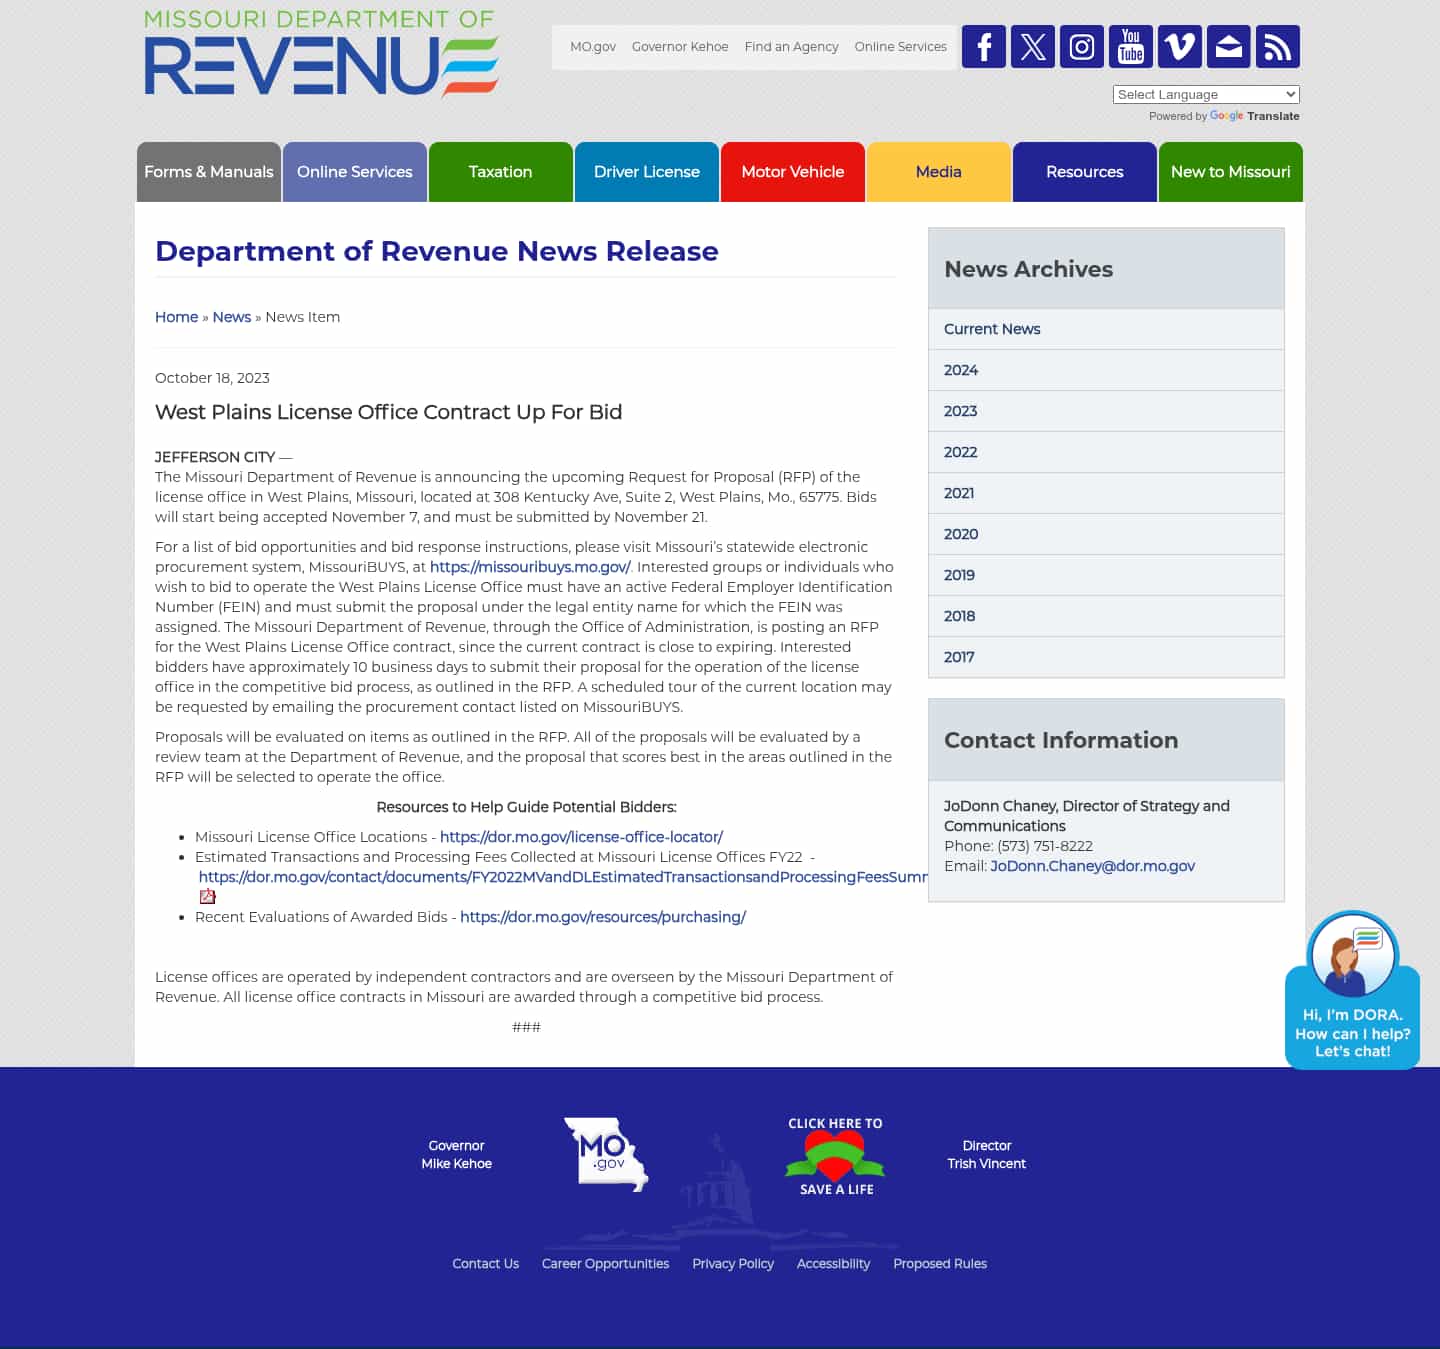Open the X (Twitter) profile

(1033, 46)
